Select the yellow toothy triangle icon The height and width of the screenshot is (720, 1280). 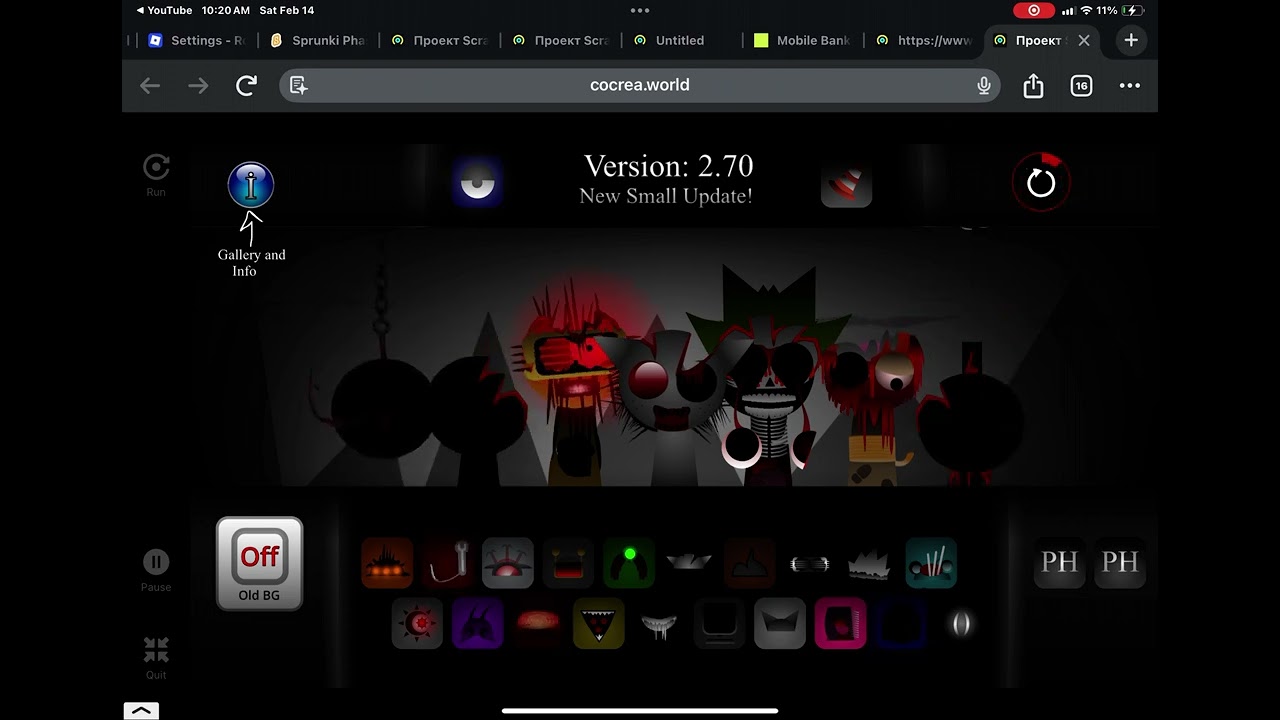tap(598, 624)
